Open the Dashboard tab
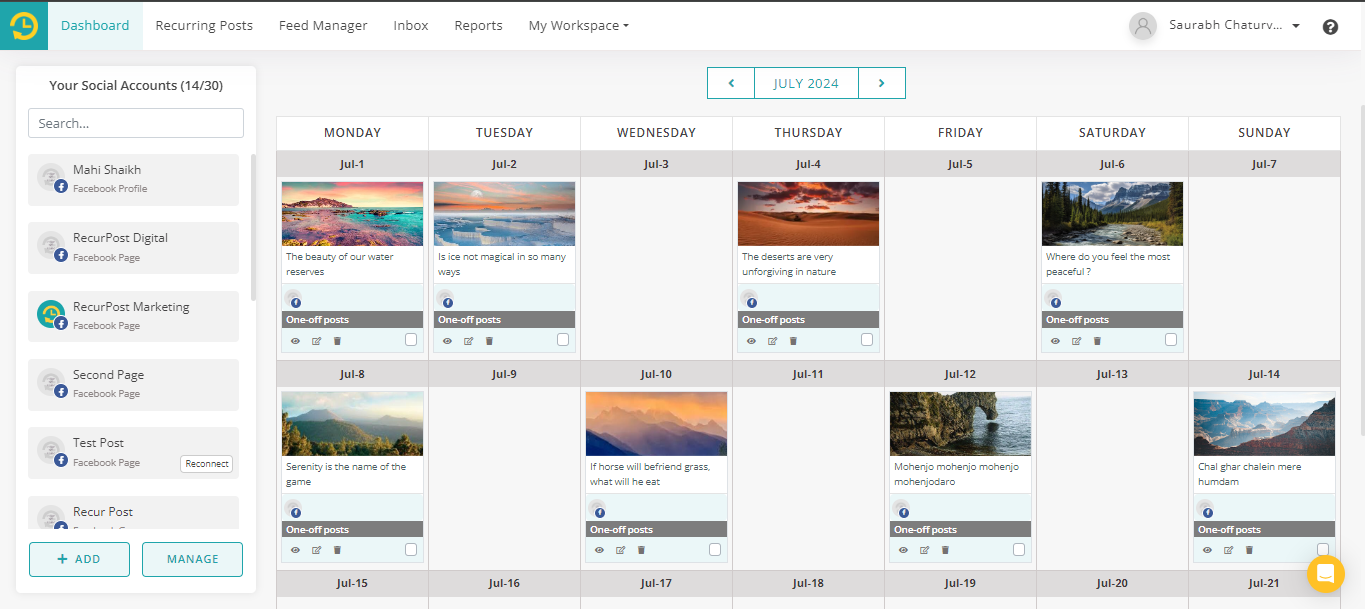This screenshot has width=1365, height=609. coord(95,26)
